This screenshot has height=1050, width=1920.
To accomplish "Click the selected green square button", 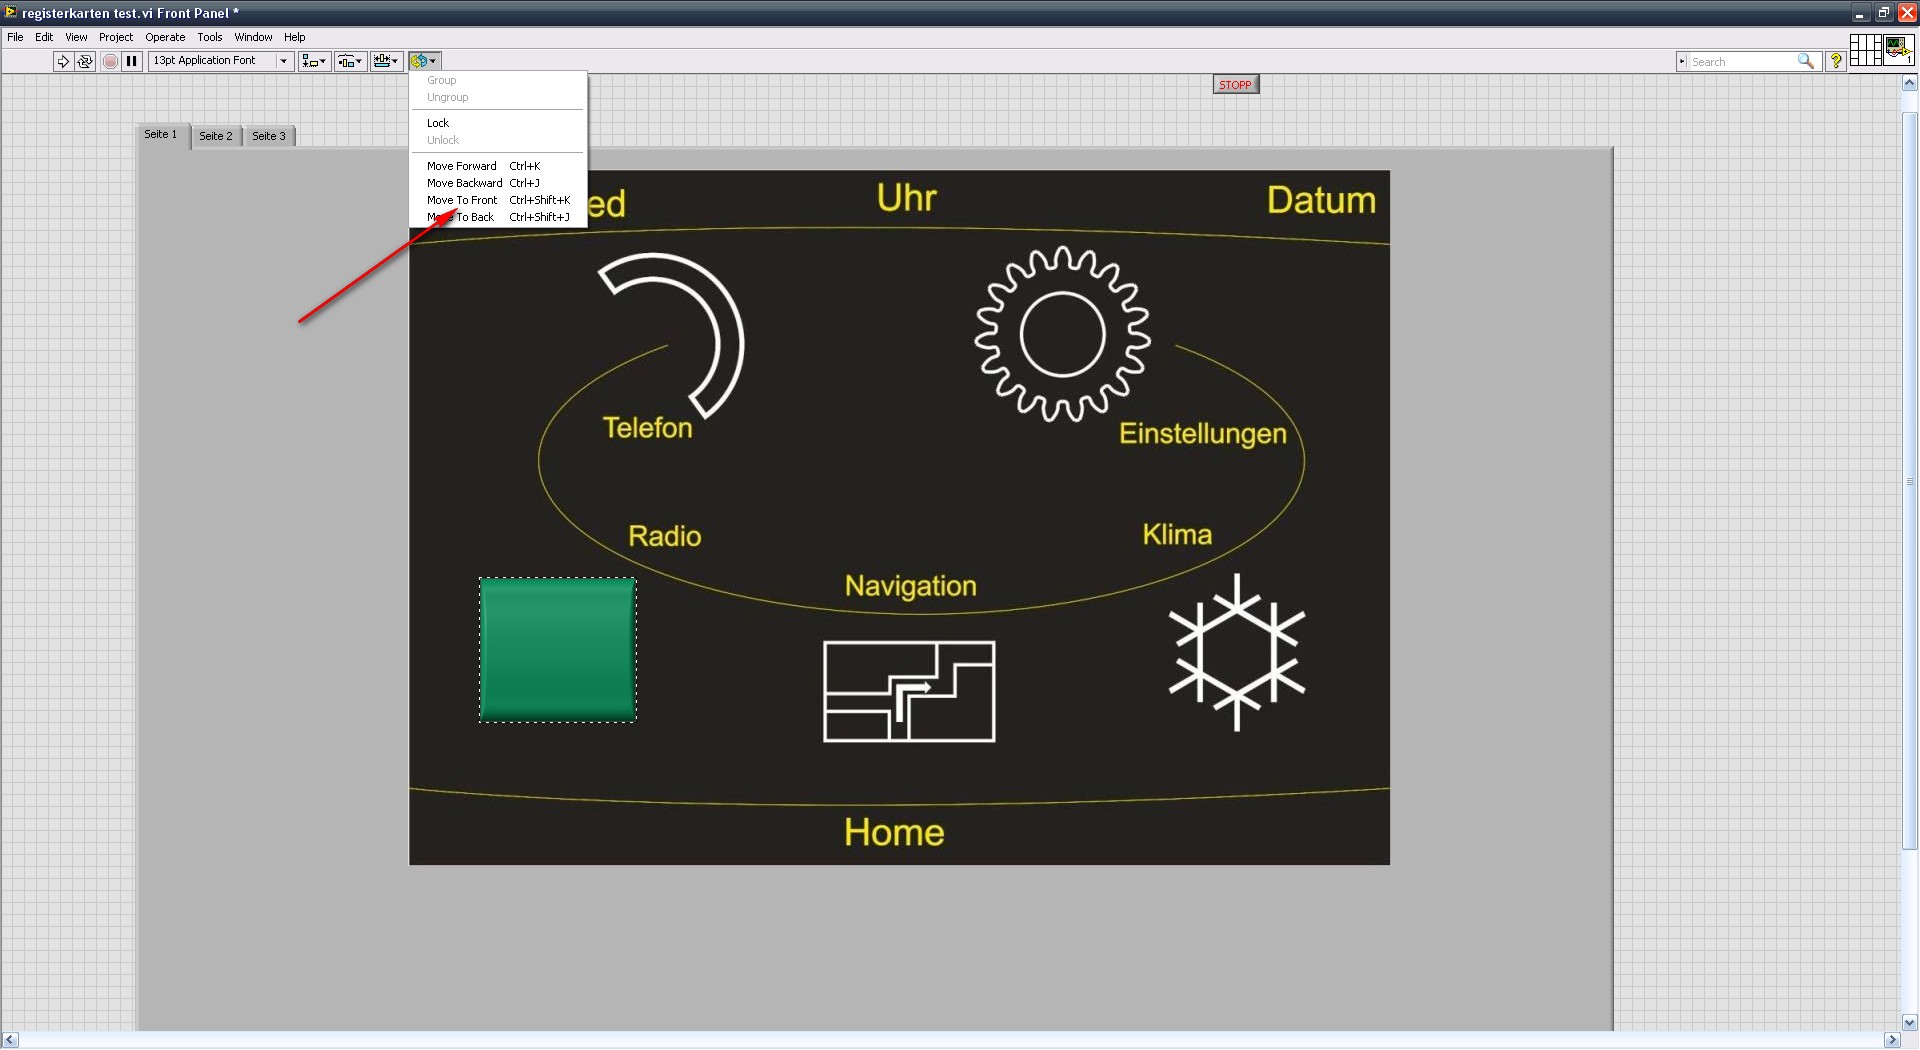I will click(557, 649).
